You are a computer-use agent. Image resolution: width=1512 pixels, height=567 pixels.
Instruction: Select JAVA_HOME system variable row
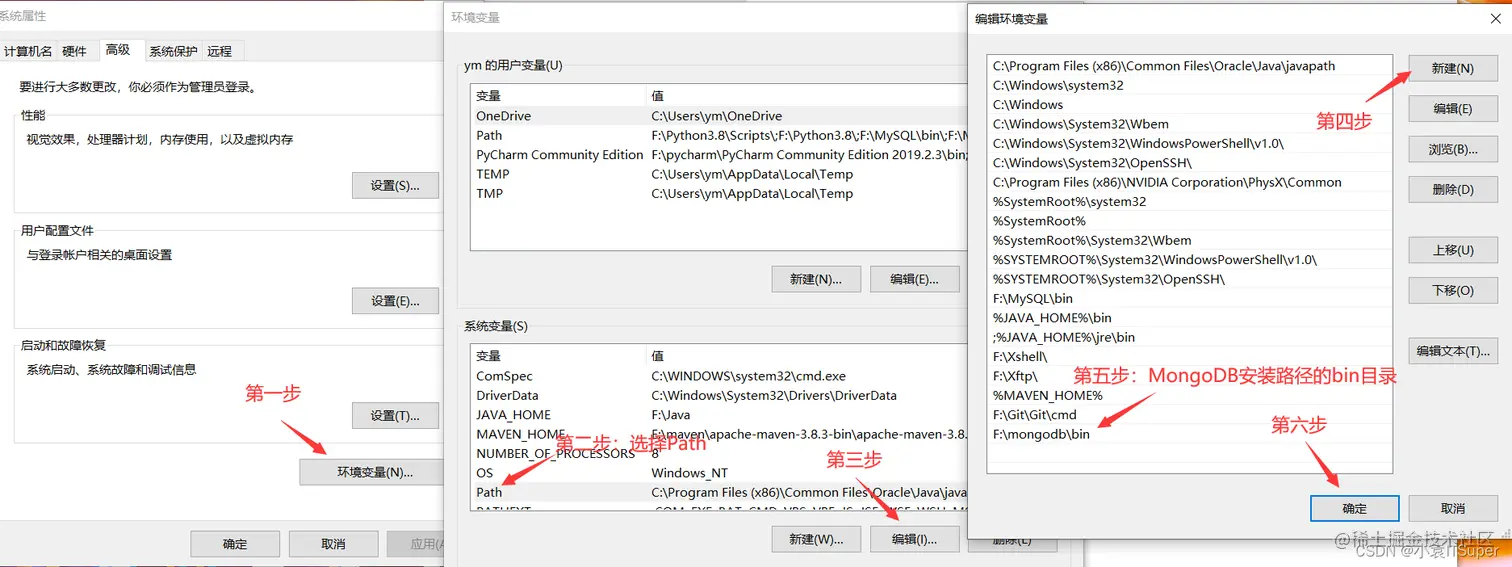coord(719,415)
